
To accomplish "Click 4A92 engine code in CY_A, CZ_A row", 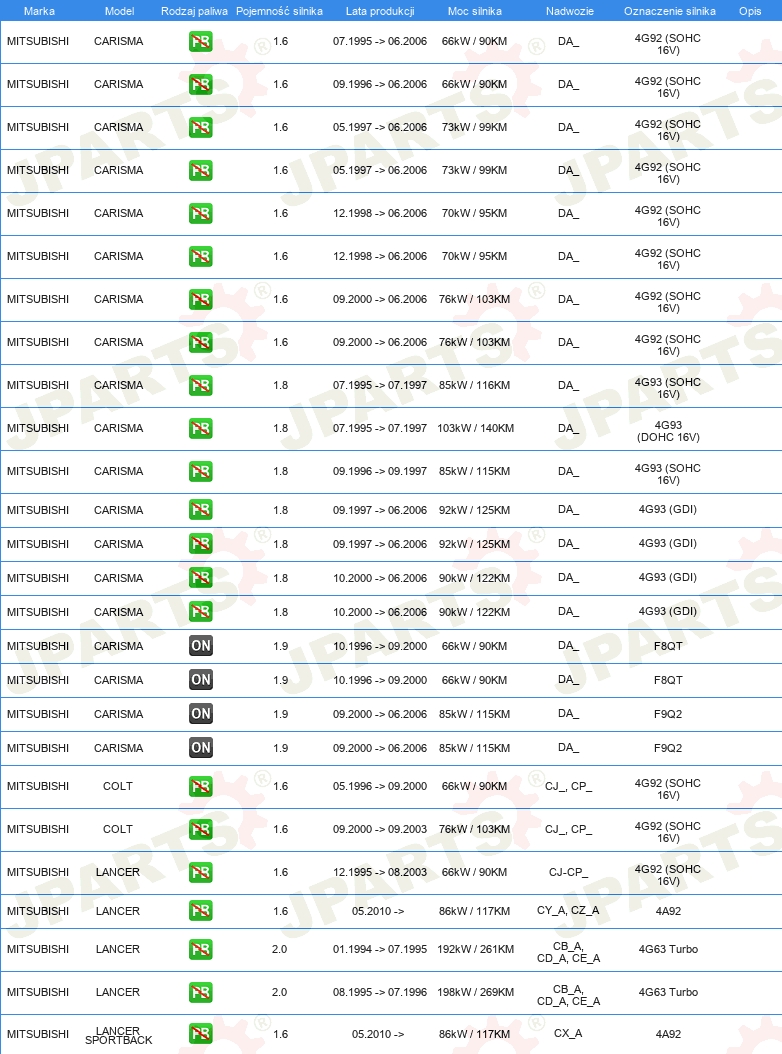I will pos(668,911).
